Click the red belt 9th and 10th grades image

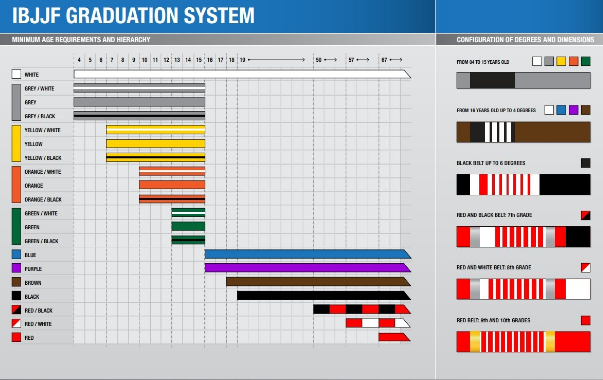coord(523,342)
